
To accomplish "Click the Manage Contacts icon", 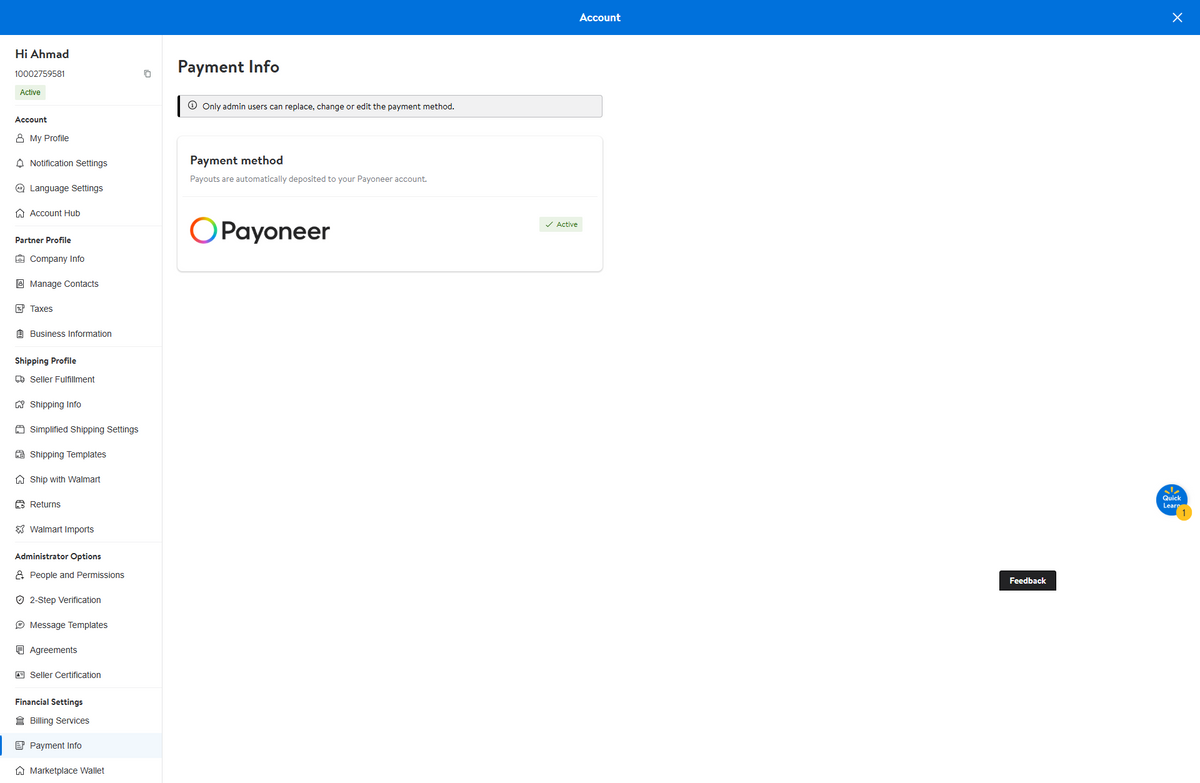I will coord(20,284).
